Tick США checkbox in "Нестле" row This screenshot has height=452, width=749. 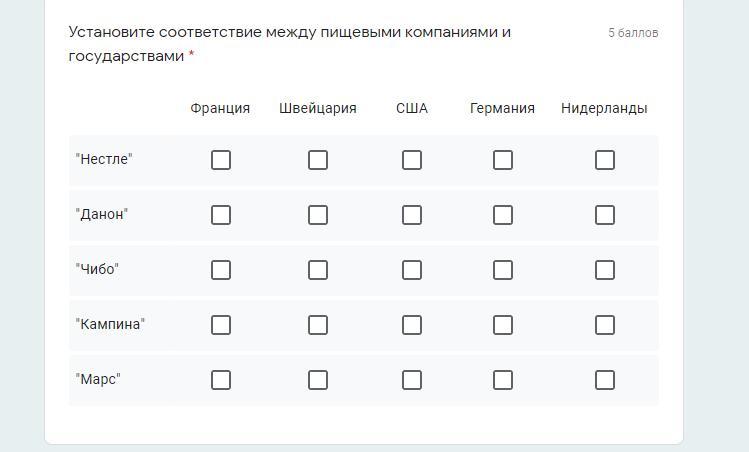[412, 160]
